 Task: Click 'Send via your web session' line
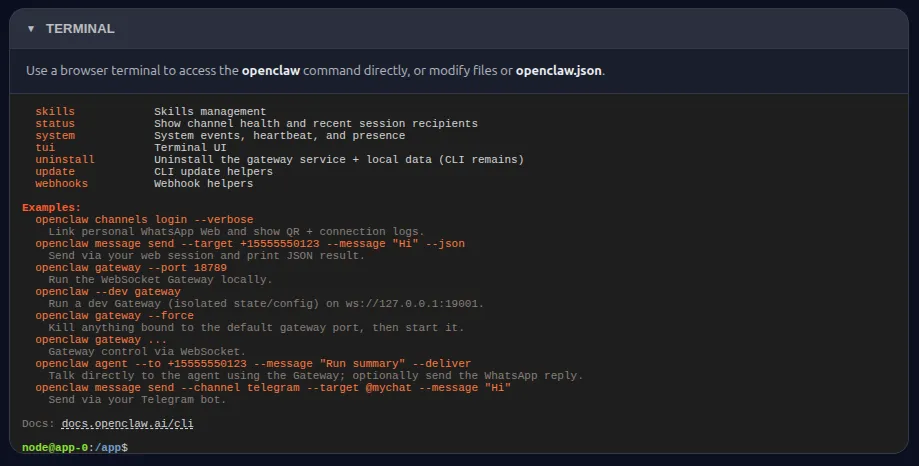pyautogui.click(x=207, y=256)
